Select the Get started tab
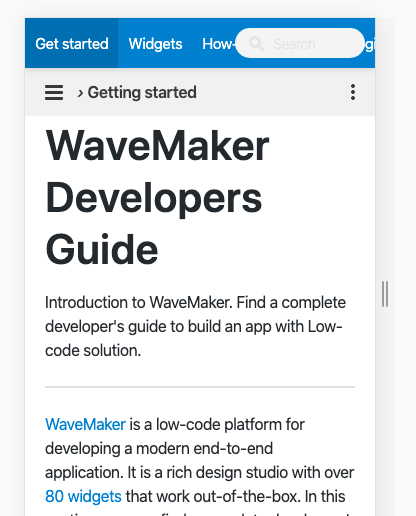 [x=72, y=43]
